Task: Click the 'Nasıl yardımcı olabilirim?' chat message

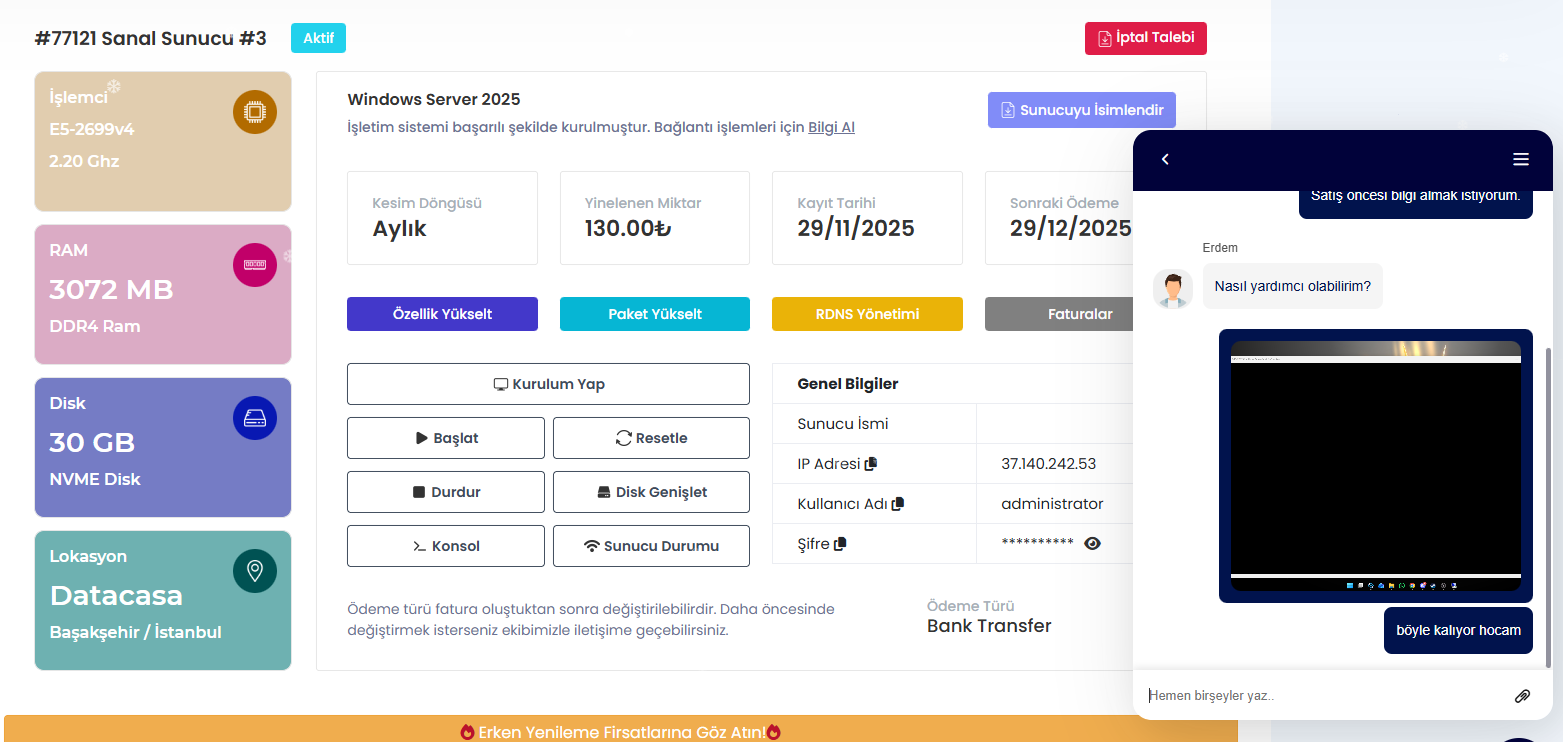Action: (1292, 286)
